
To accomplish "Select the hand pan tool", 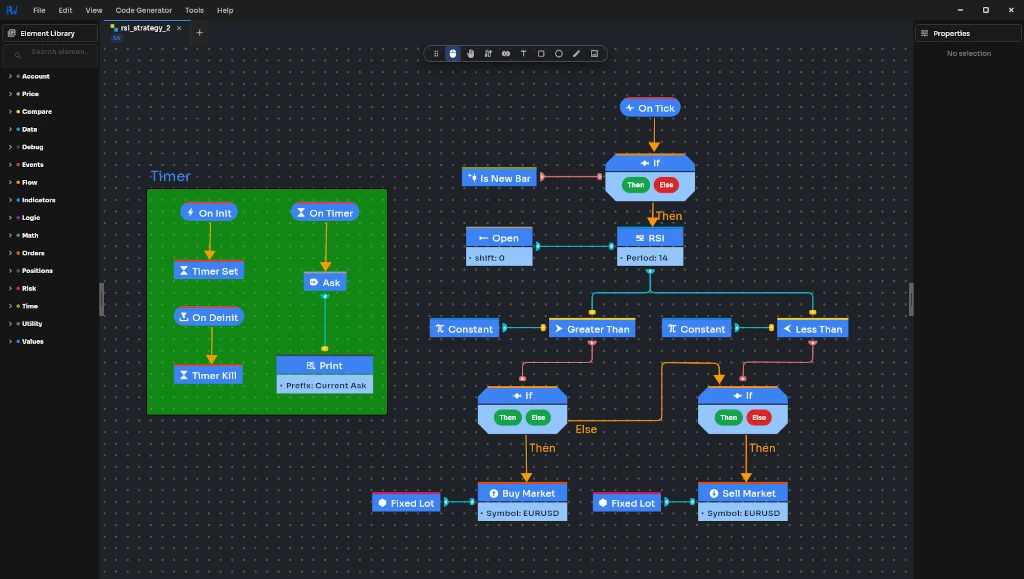I will tap(470, 54).
